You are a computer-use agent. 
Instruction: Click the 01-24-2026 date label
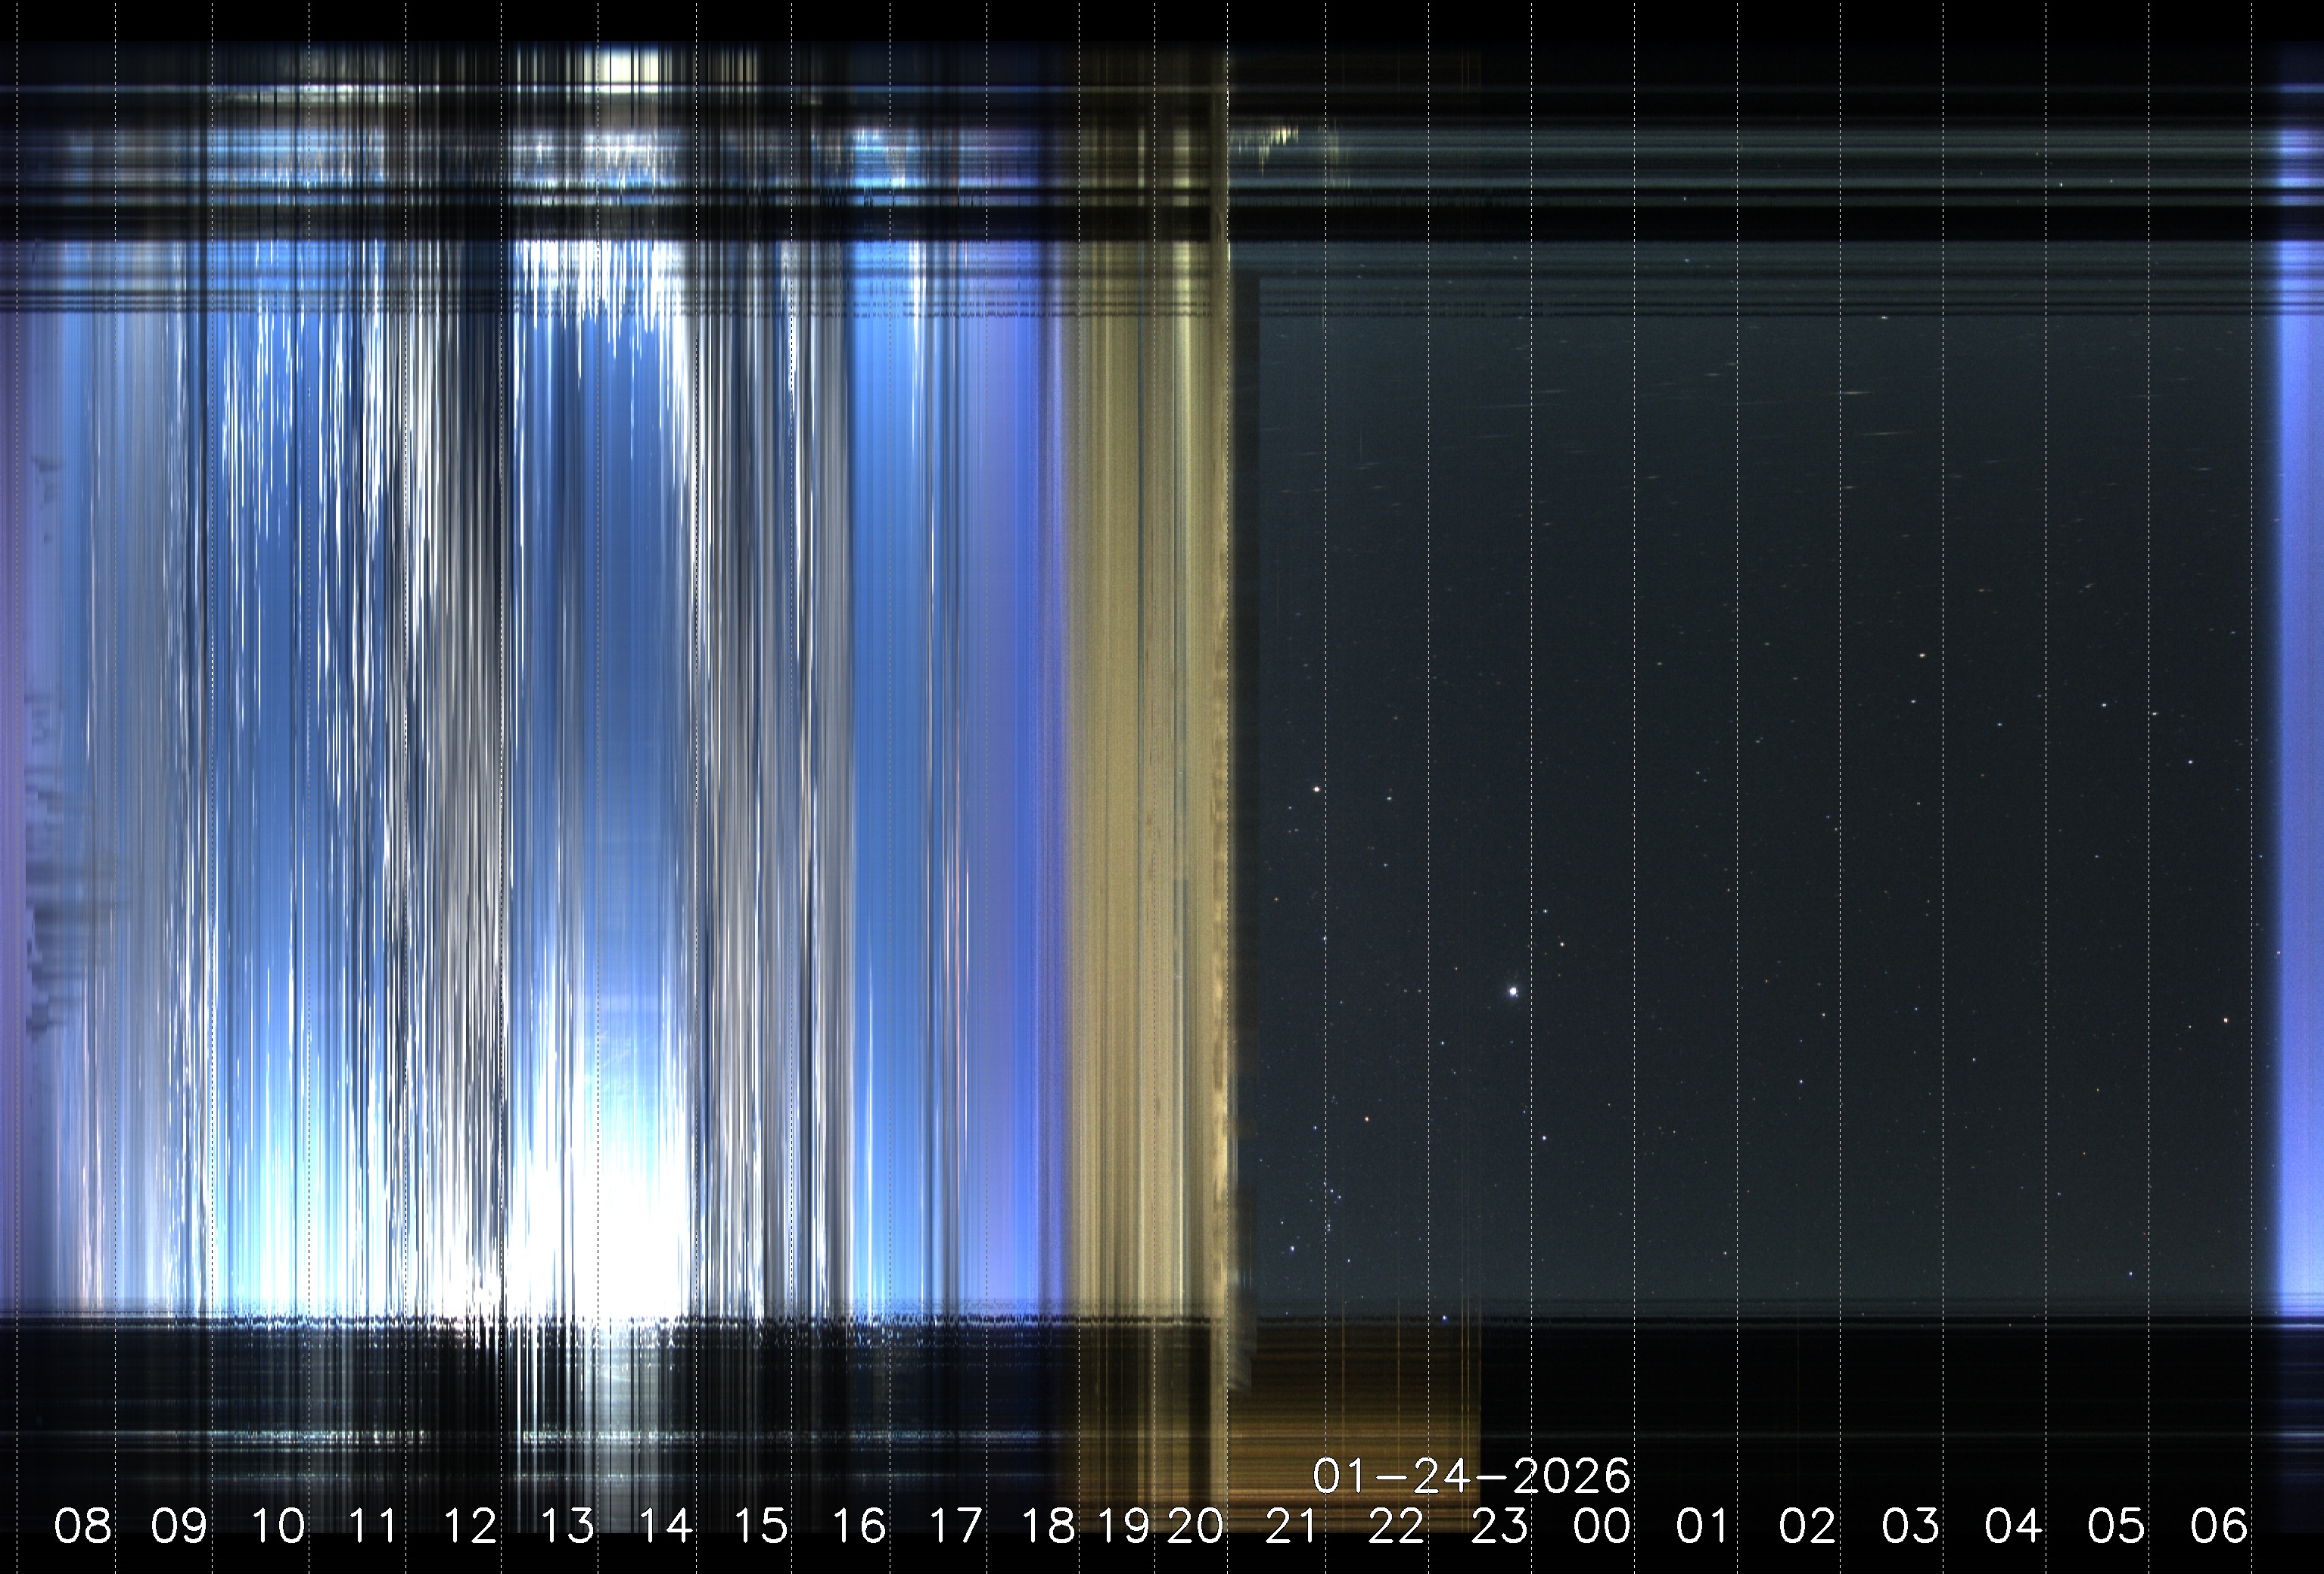point(1471,1476)
